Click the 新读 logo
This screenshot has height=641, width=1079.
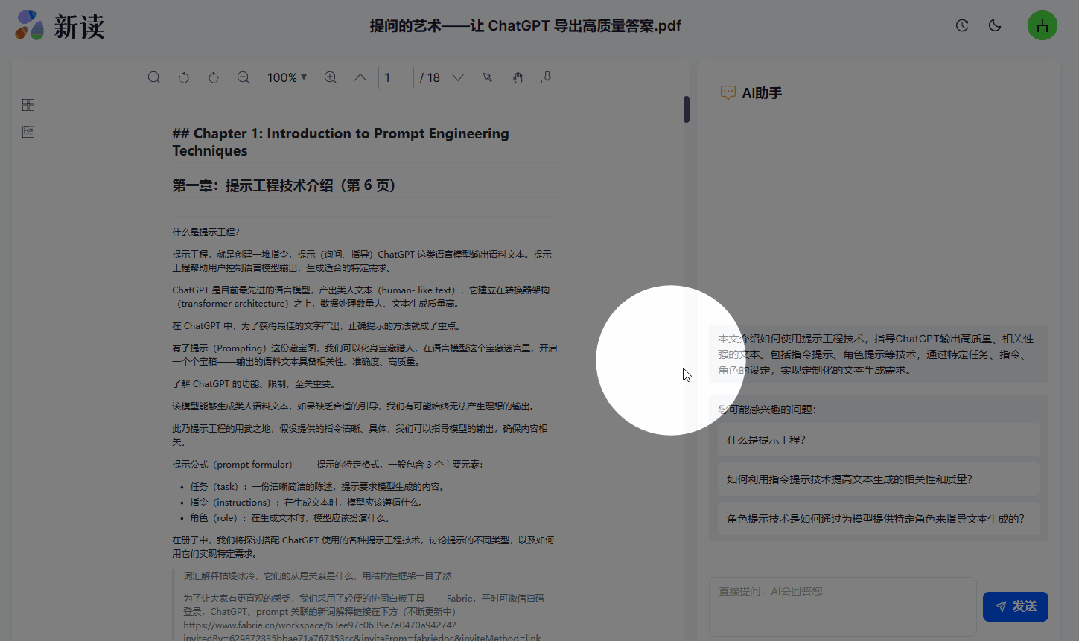click(x=60, y=26)
